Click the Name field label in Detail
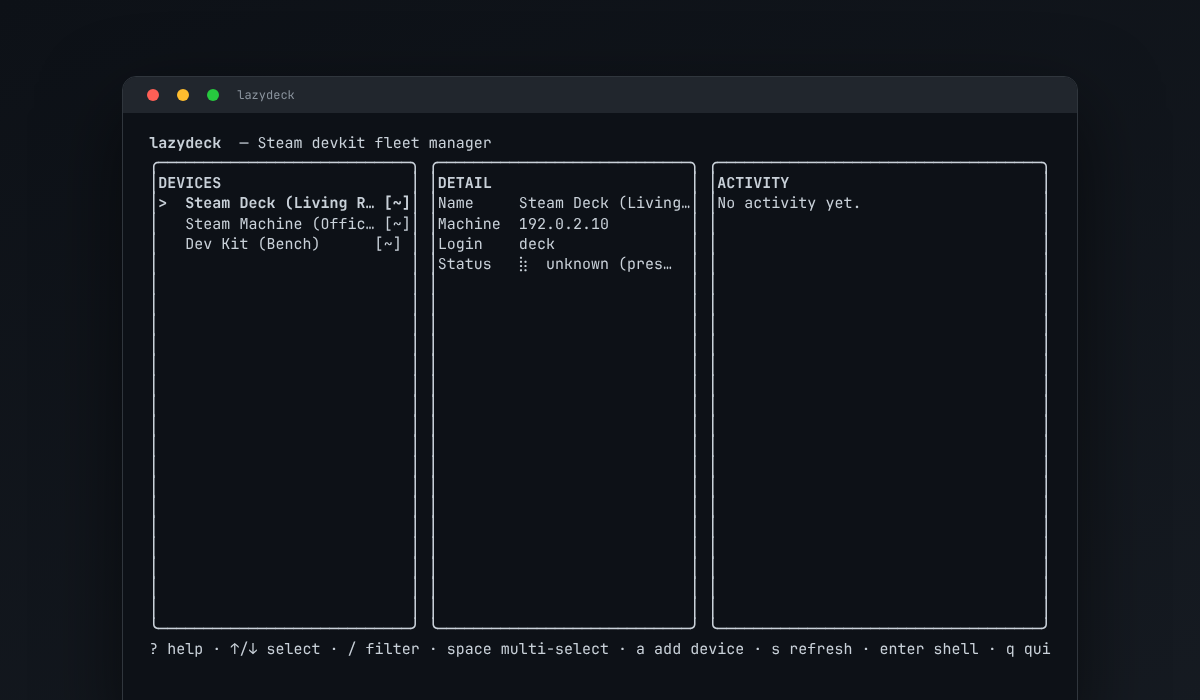 tap(456, 203)
